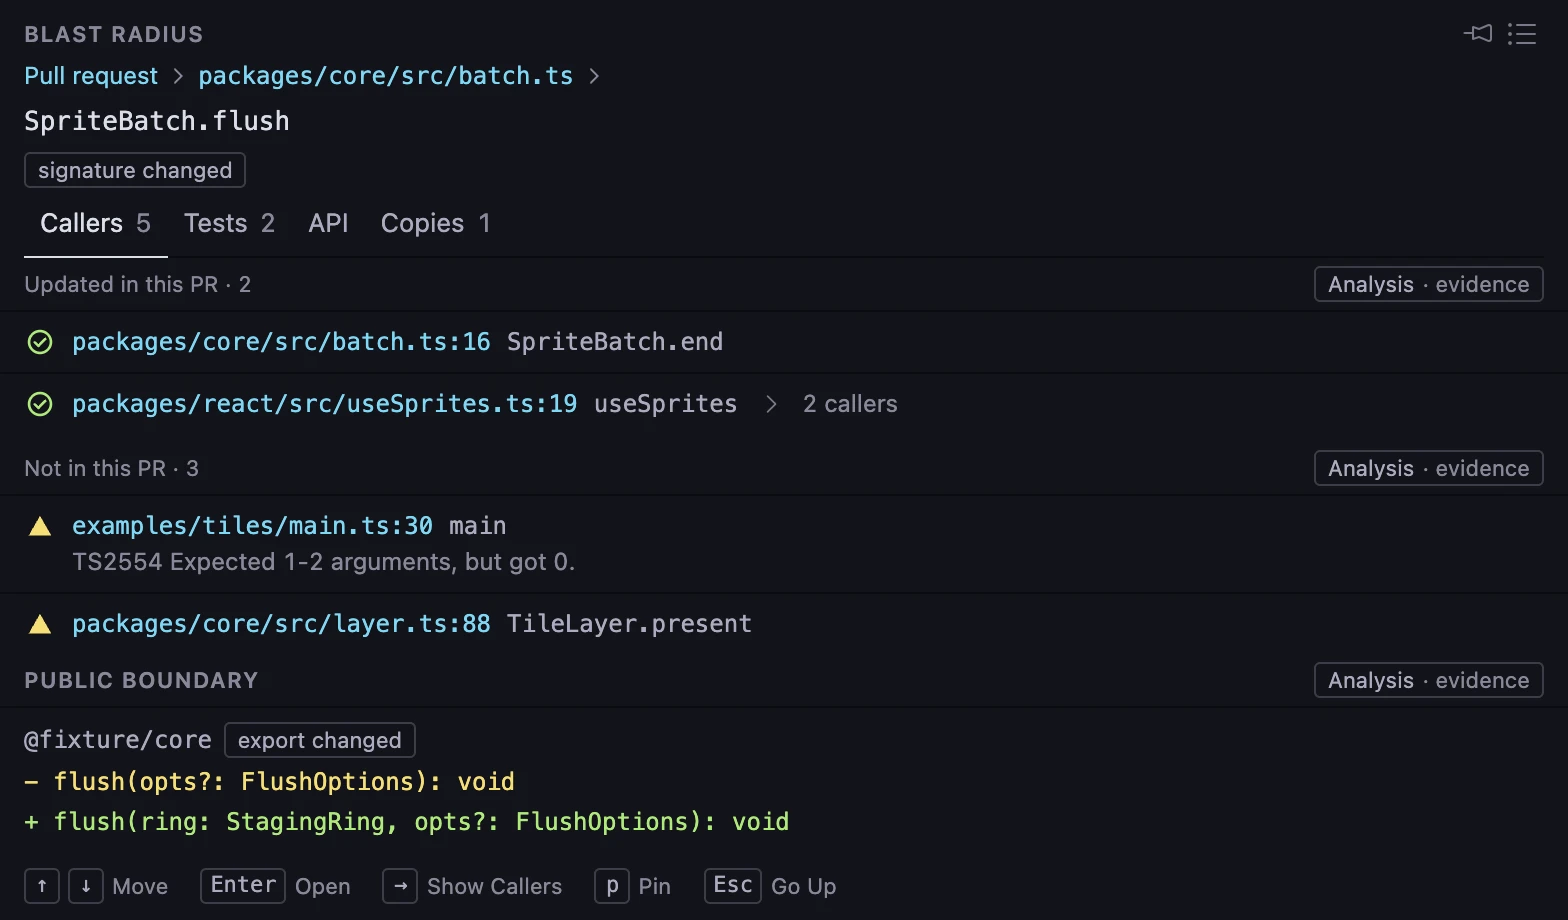Click warning triangle beside TileLayer.present

coord(40,624)
